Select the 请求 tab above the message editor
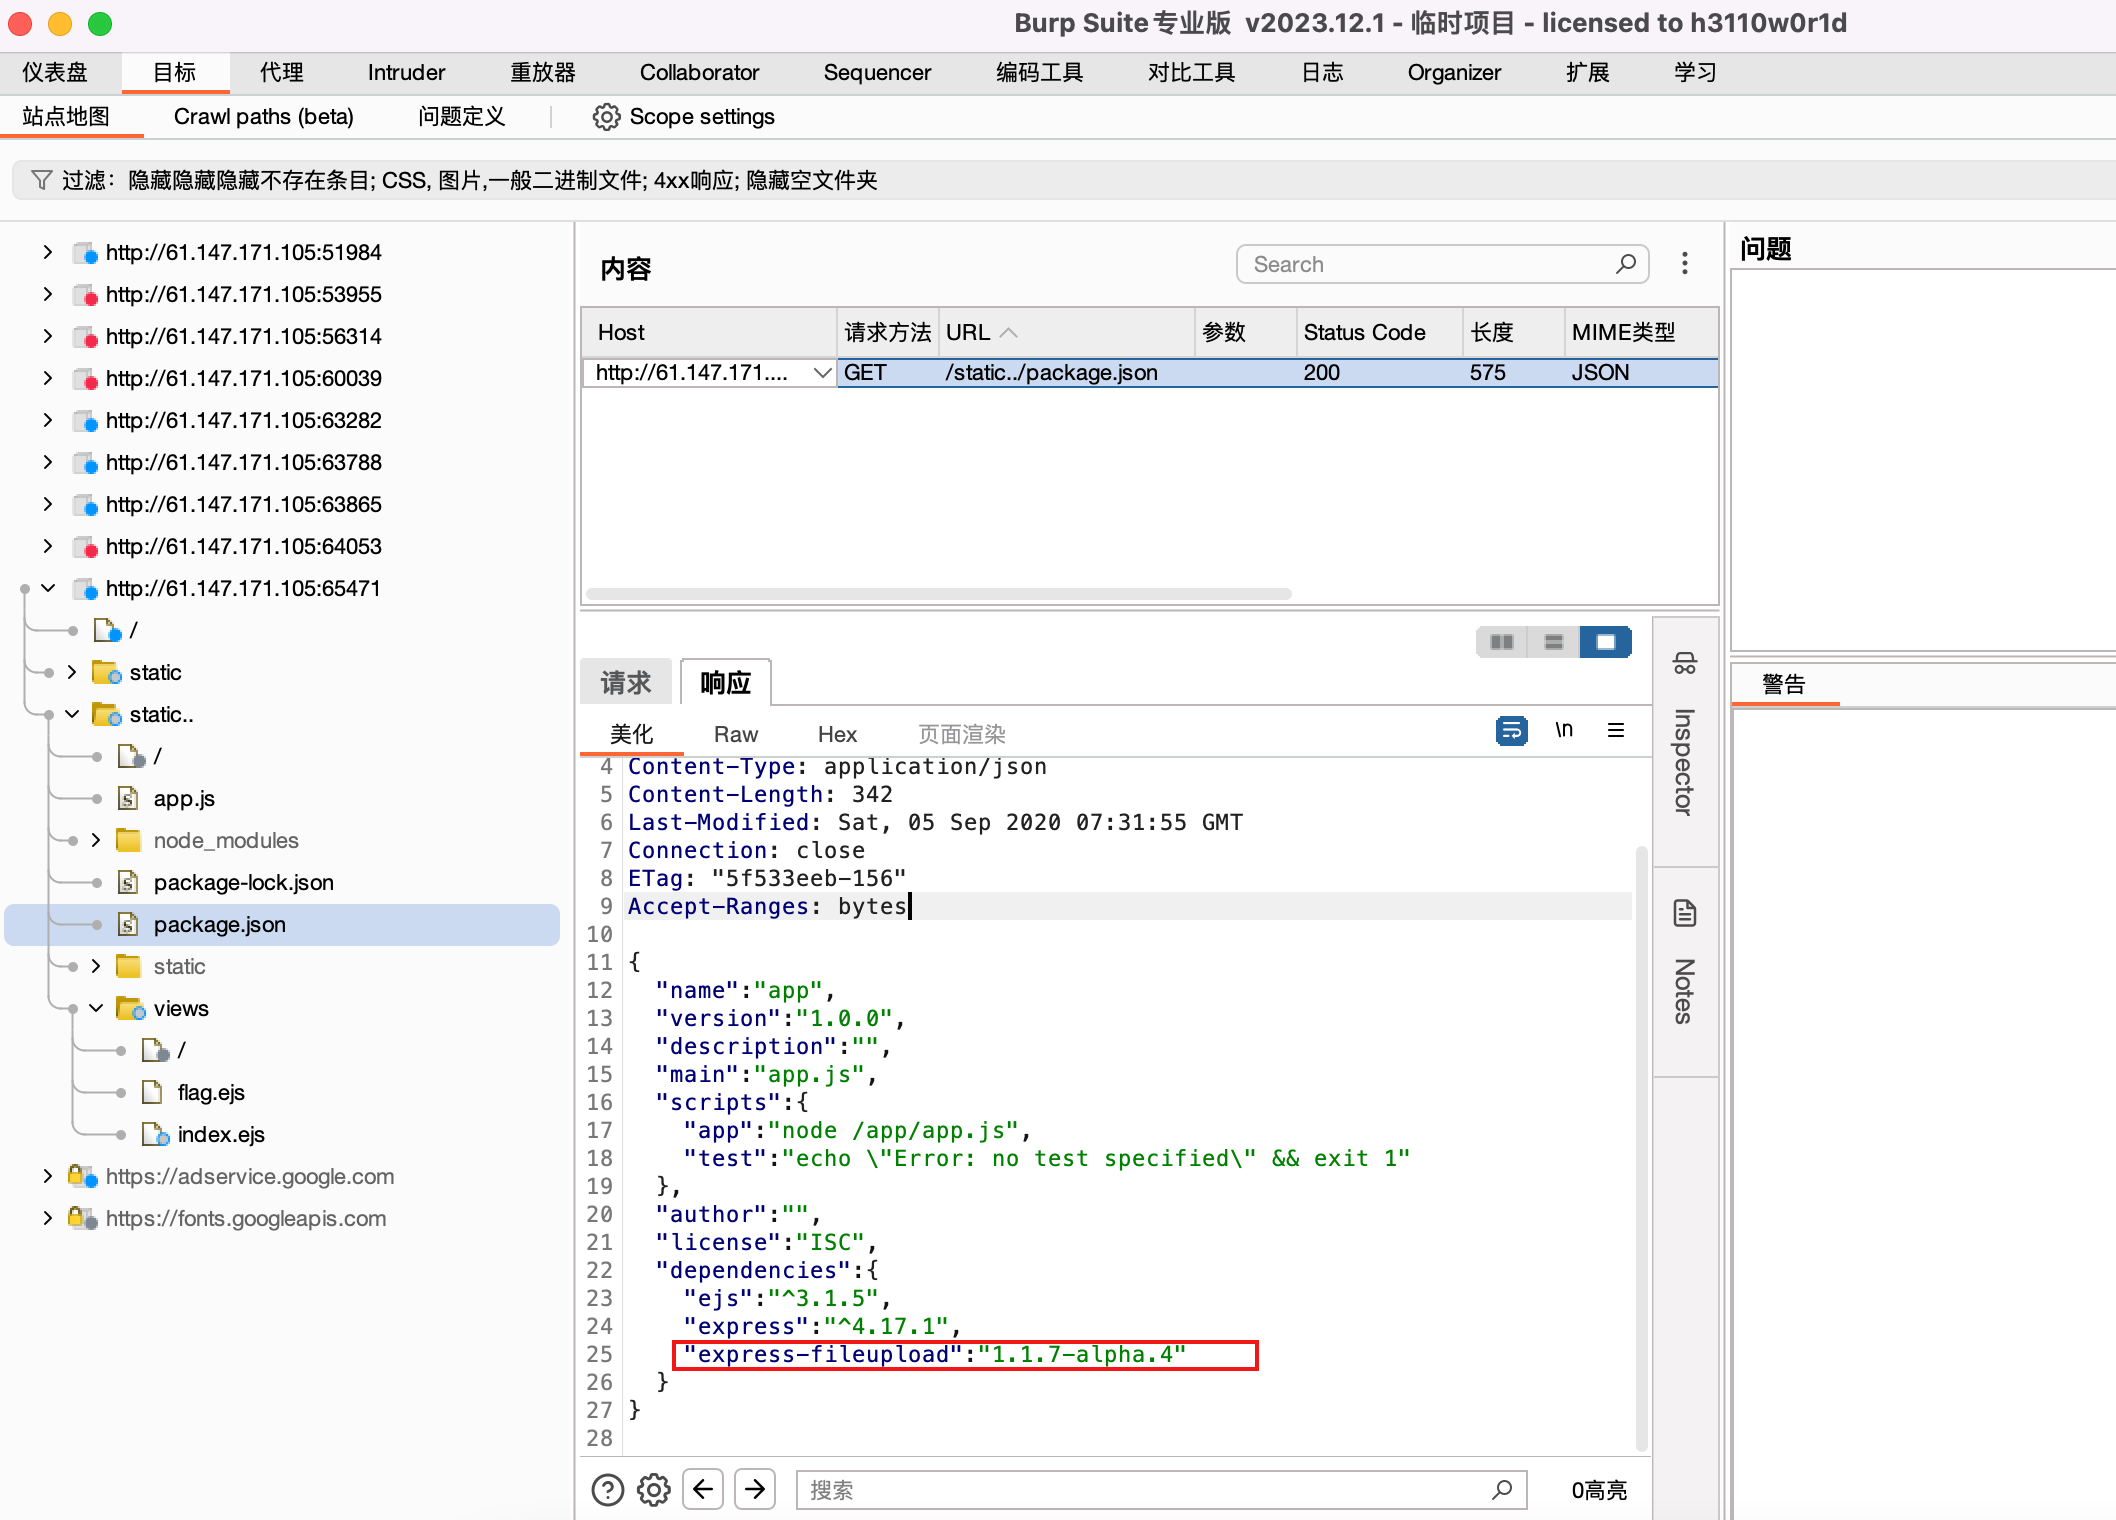Image resolution: width=2116 pixels, height=1520 pixels. 626,681
